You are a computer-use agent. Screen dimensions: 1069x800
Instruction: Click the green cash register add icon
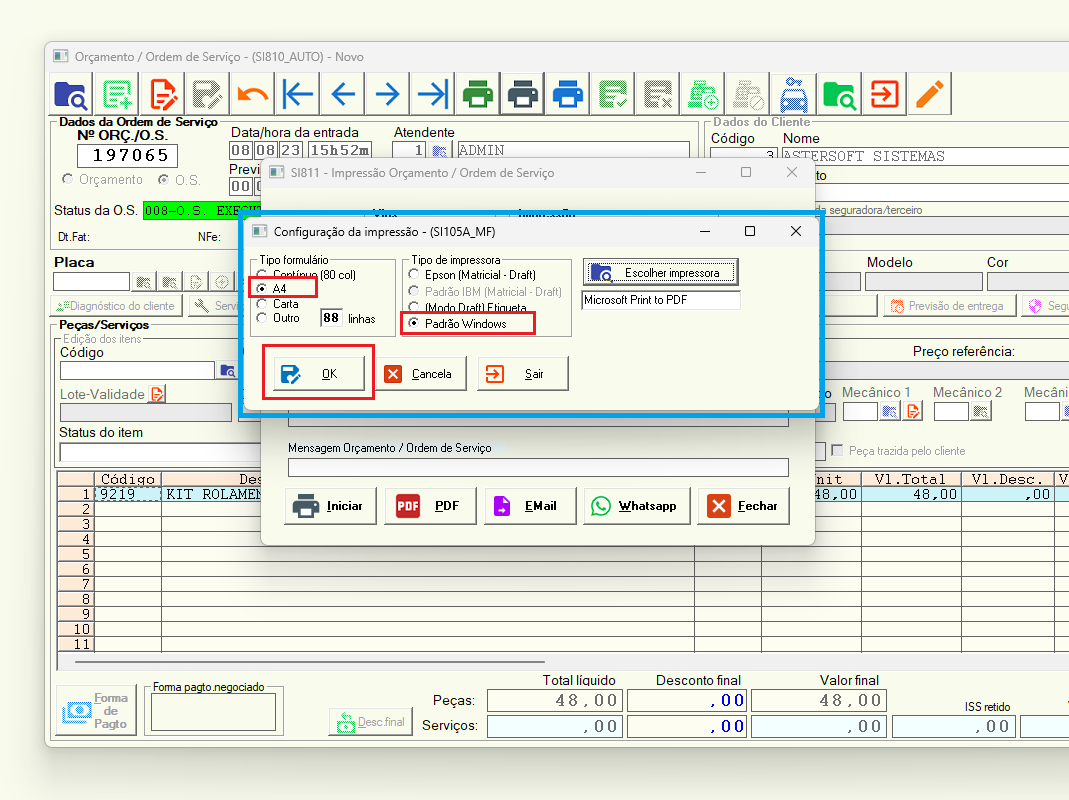[x=703, y=95]
